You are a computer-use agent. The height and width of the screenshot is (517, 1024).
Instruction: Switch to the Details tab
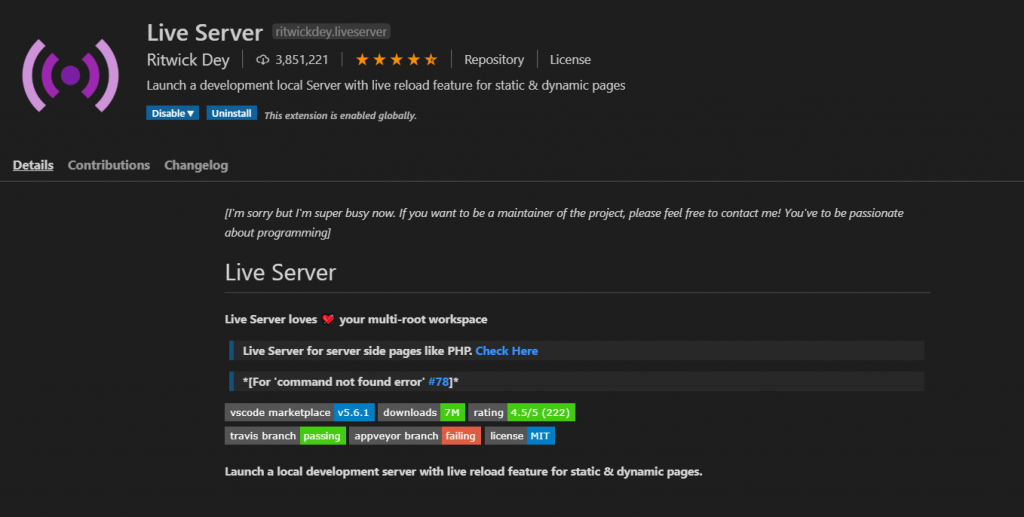(33, 165)
